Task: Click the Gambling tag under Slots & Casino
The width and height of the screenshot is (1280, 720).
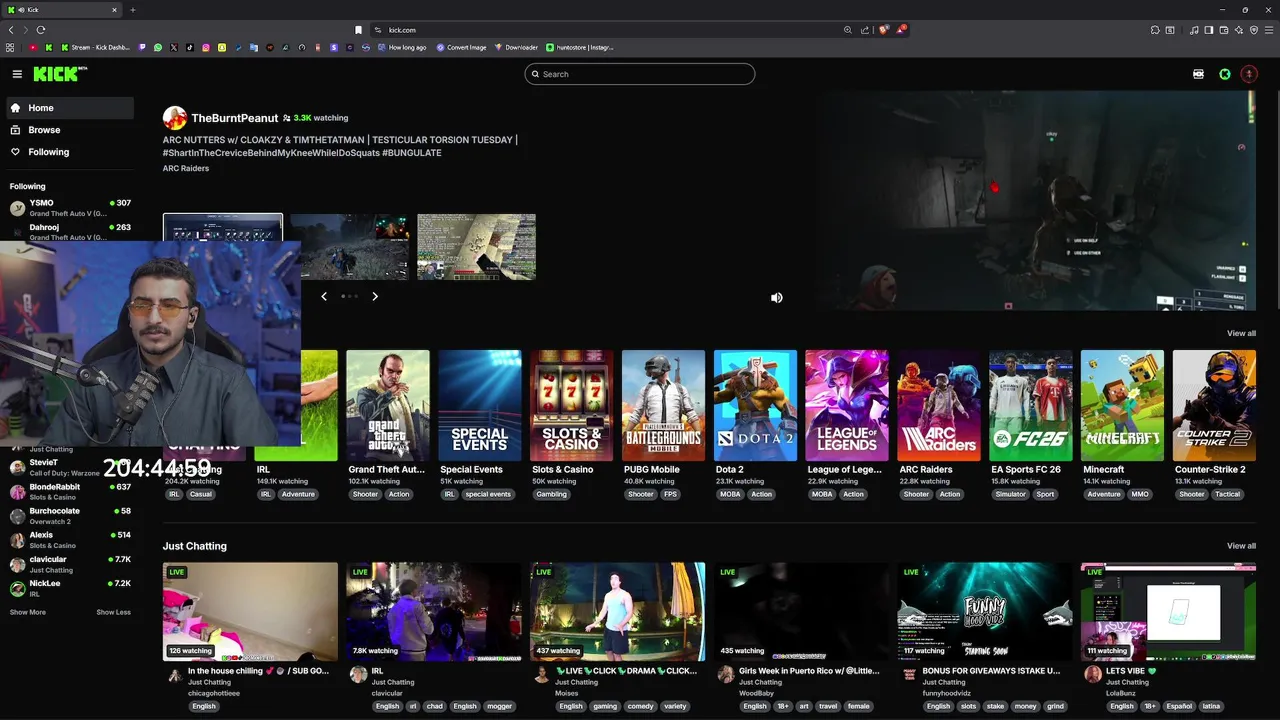Action: (551, 494)
